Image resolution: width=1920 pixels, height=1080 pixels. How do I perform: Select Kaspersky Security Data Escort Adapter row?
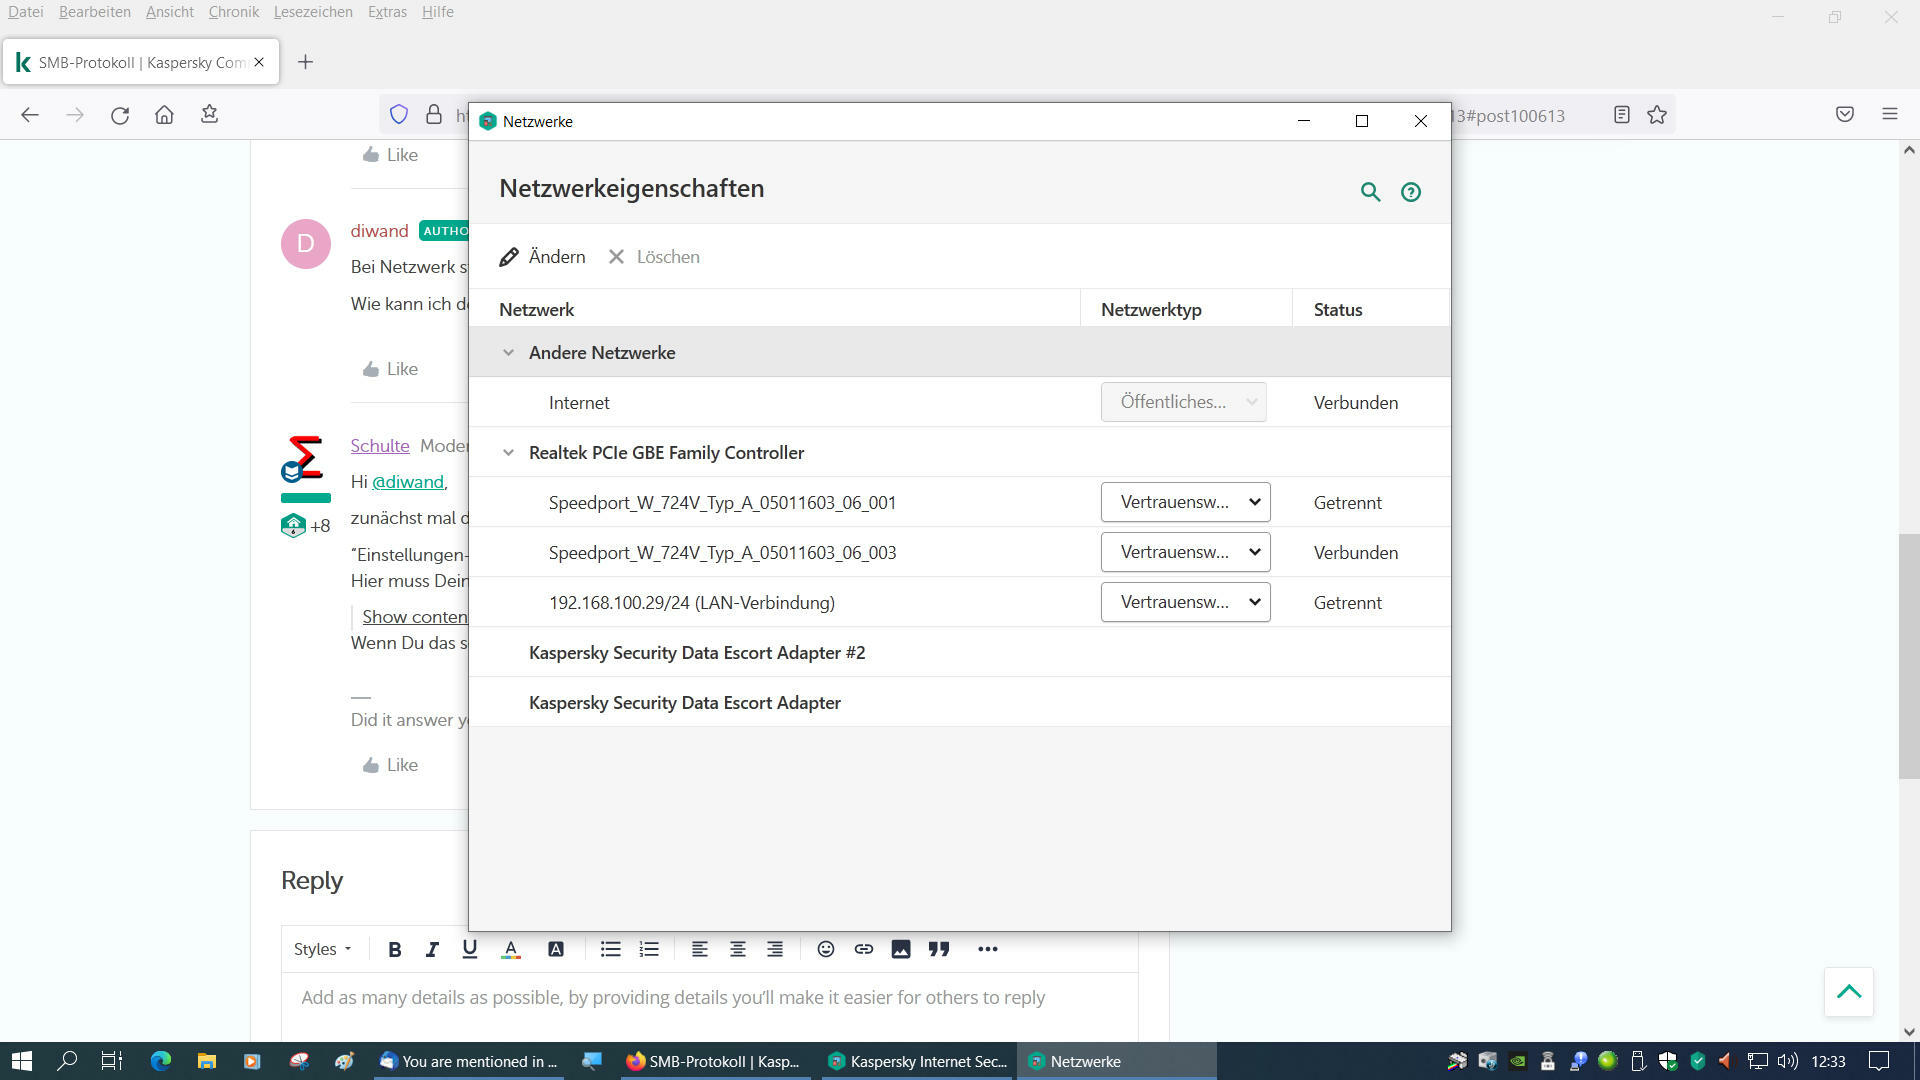click(960, 702)
